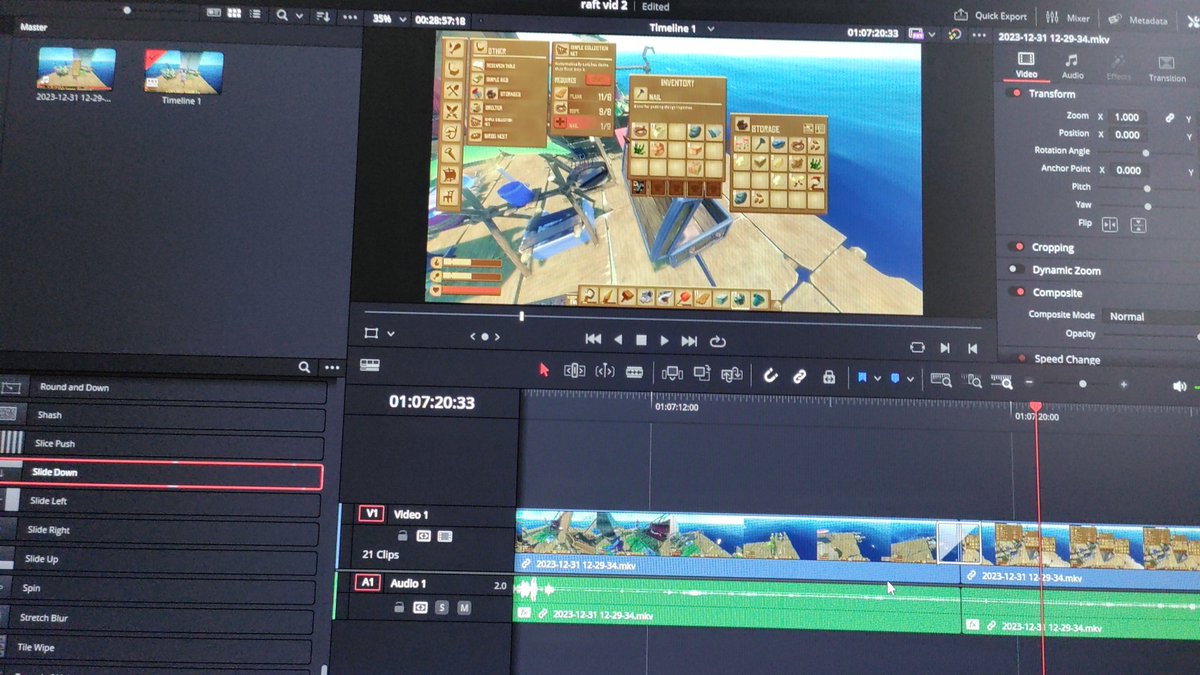Click the Custom Zoom icon
The height and width of the screenshot is (675, 1200).
tap(1002, 382)
